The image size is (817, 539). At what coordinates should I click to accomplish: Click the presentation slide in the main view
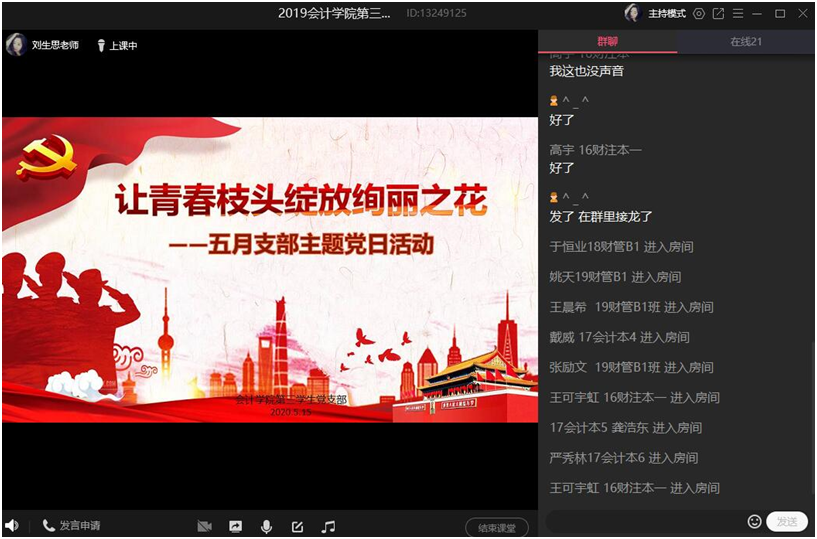pyautogui.click(x=270, y=270)
